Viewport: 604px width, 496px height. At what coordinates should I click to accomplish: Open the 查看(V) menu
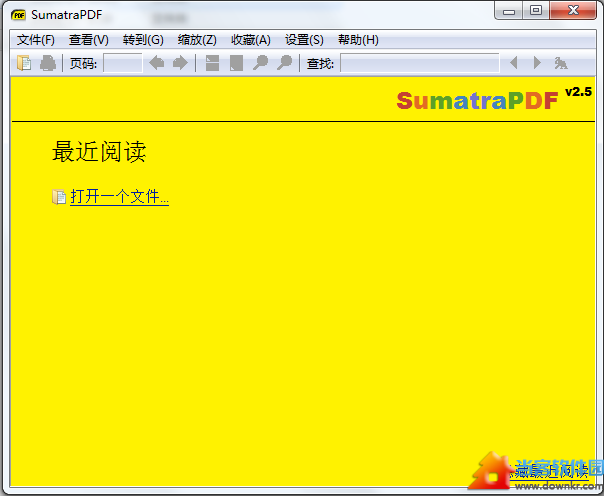(x=89, y=40)
